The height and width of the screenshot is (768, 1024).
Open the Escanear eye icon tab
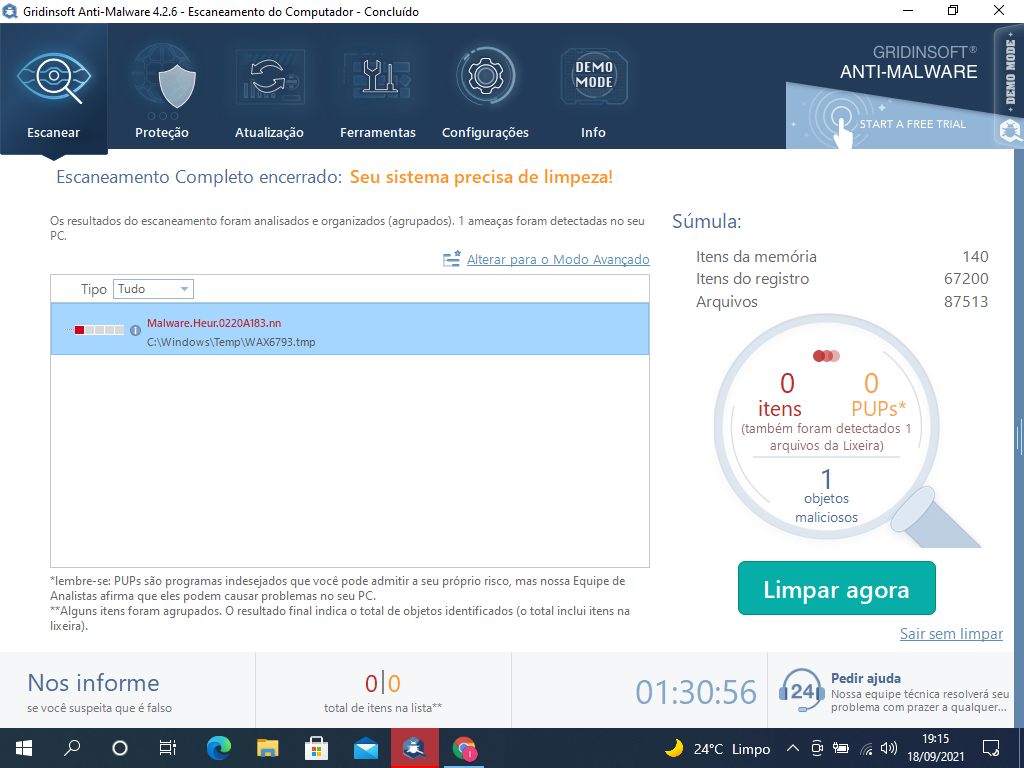coord(54,90)
